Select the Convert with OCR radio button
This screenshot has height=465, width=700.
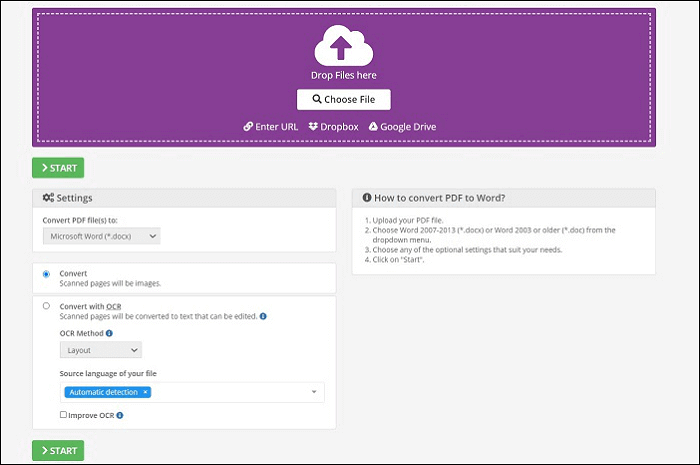tap(46, 306)
